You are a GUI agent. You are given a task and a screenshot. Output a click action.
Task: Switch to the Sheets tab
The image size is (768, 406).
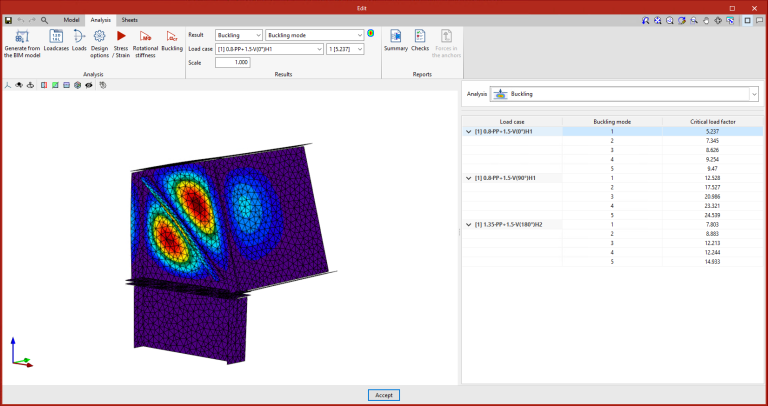click(130, 19)
